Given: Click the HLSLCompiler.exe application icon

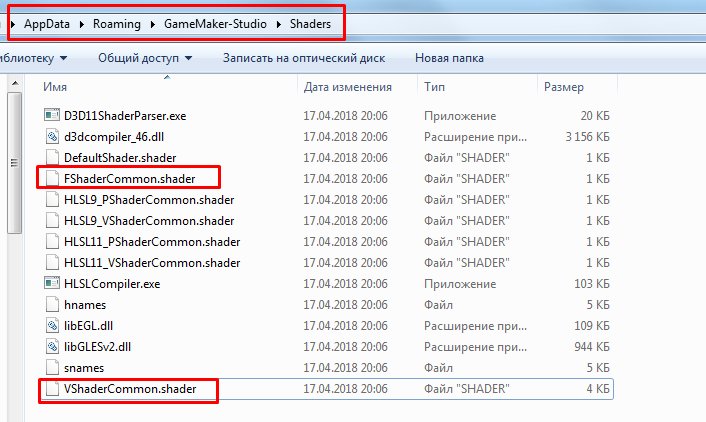Looking at the screenshot, I should point(52,283).
